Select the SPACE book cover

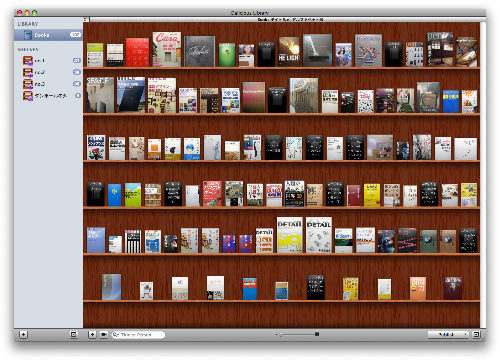click(x=100, y=95)
